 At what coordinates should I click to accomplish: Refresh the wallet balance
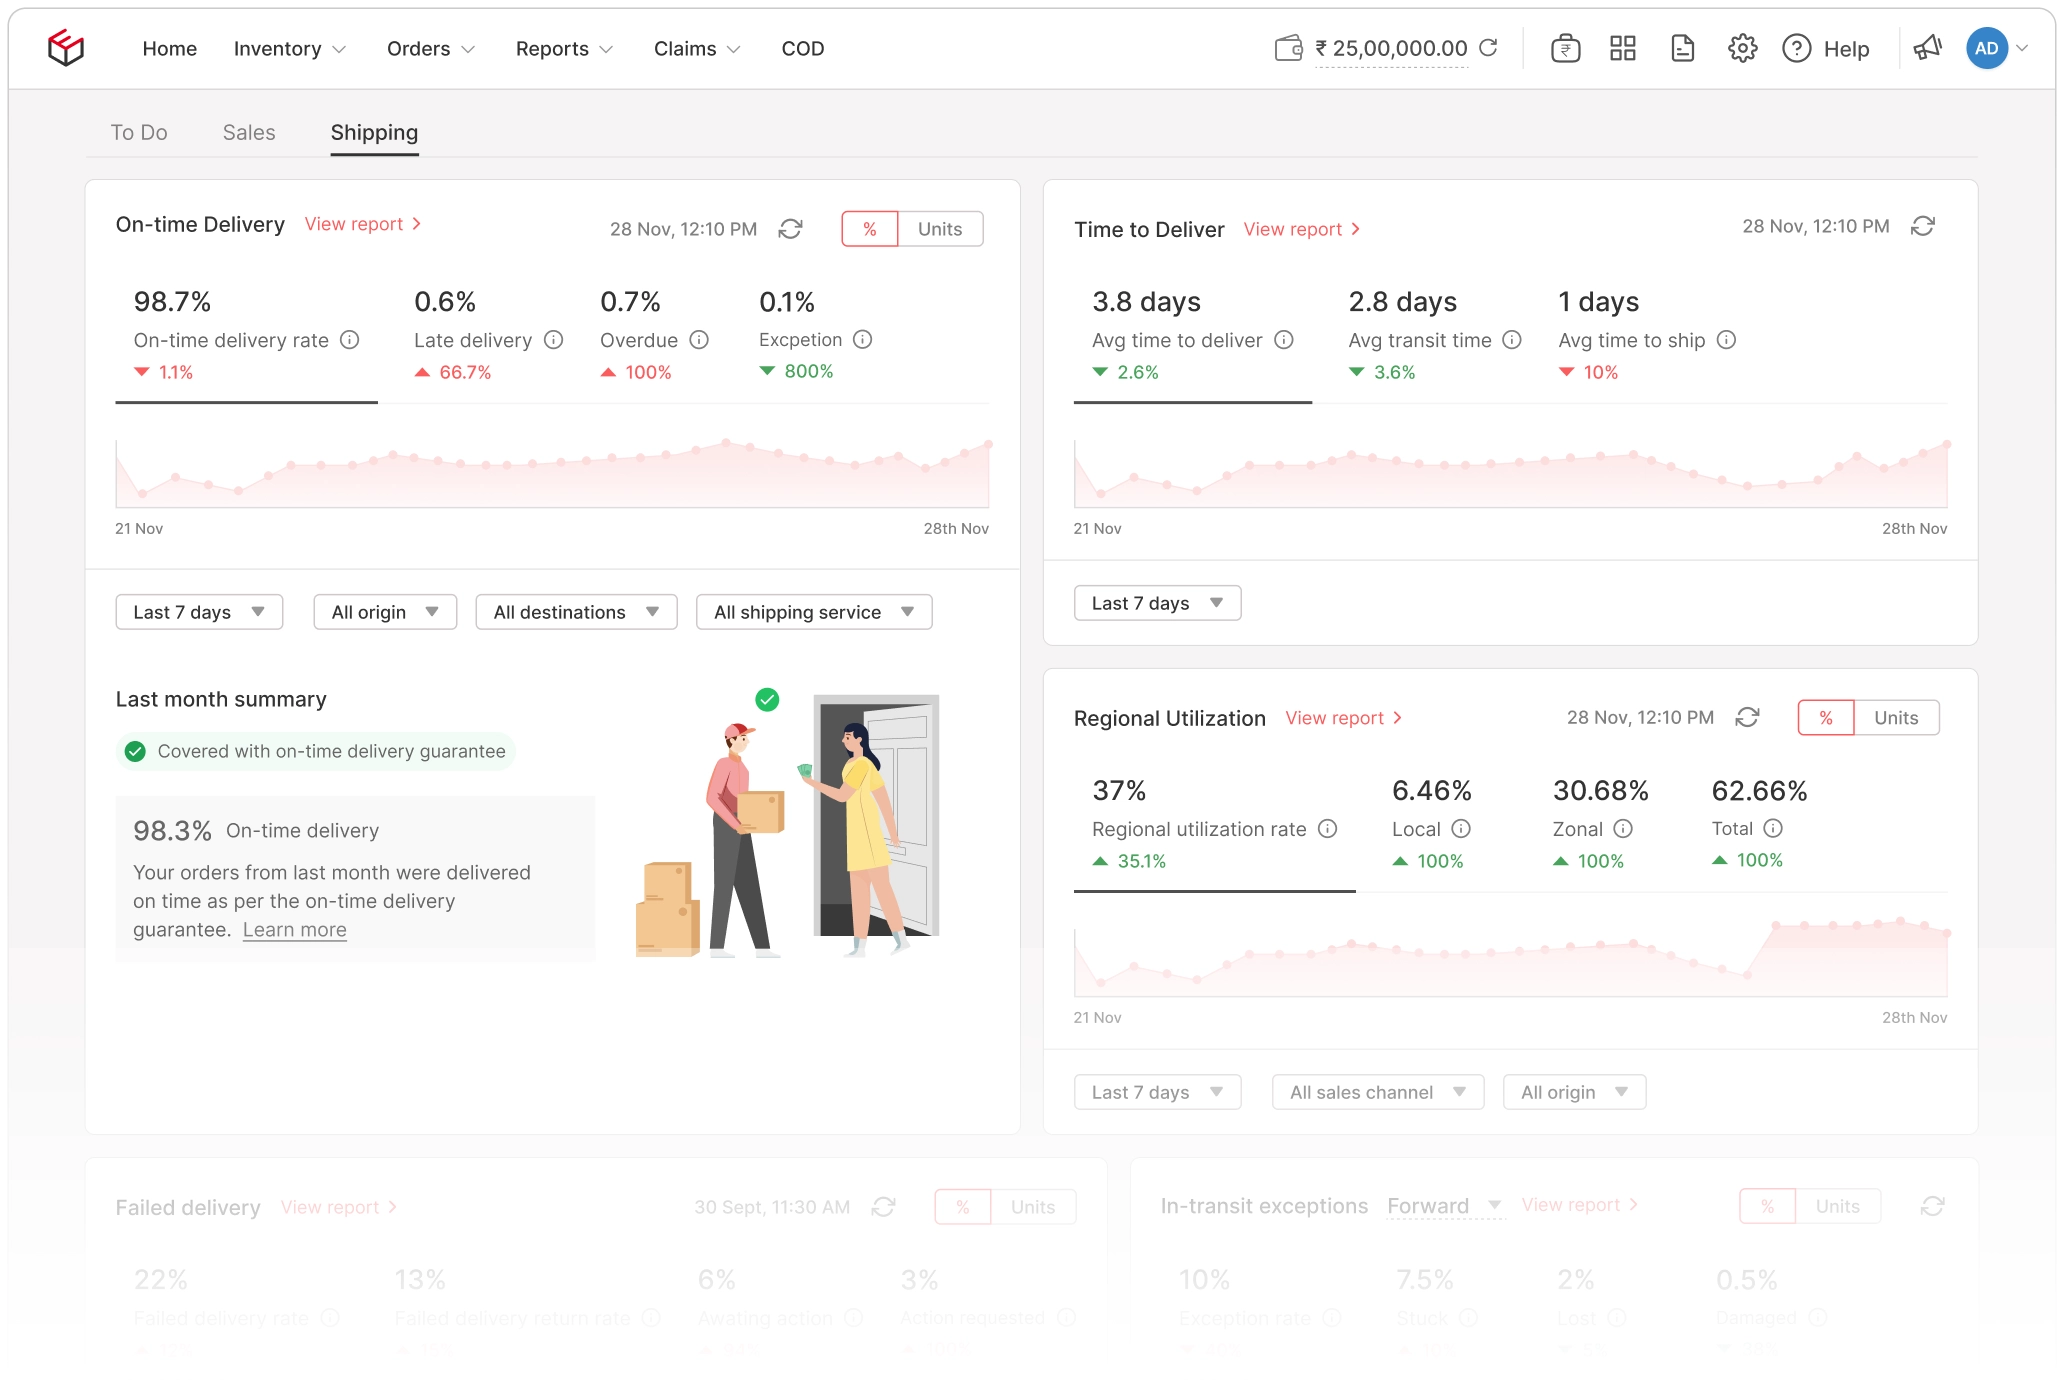1490,47
